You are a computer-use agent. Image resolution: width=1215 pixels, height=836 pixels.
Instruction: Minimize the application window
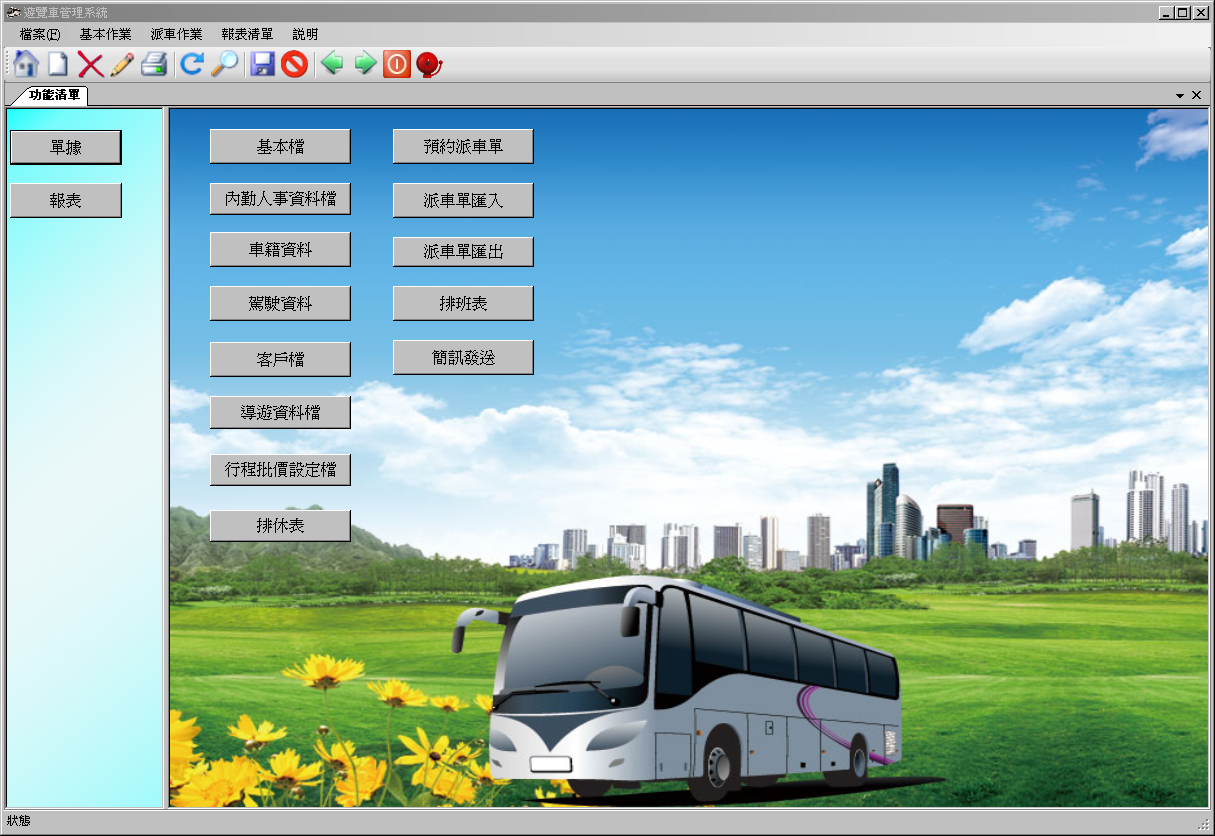(x=1166, y=12)
